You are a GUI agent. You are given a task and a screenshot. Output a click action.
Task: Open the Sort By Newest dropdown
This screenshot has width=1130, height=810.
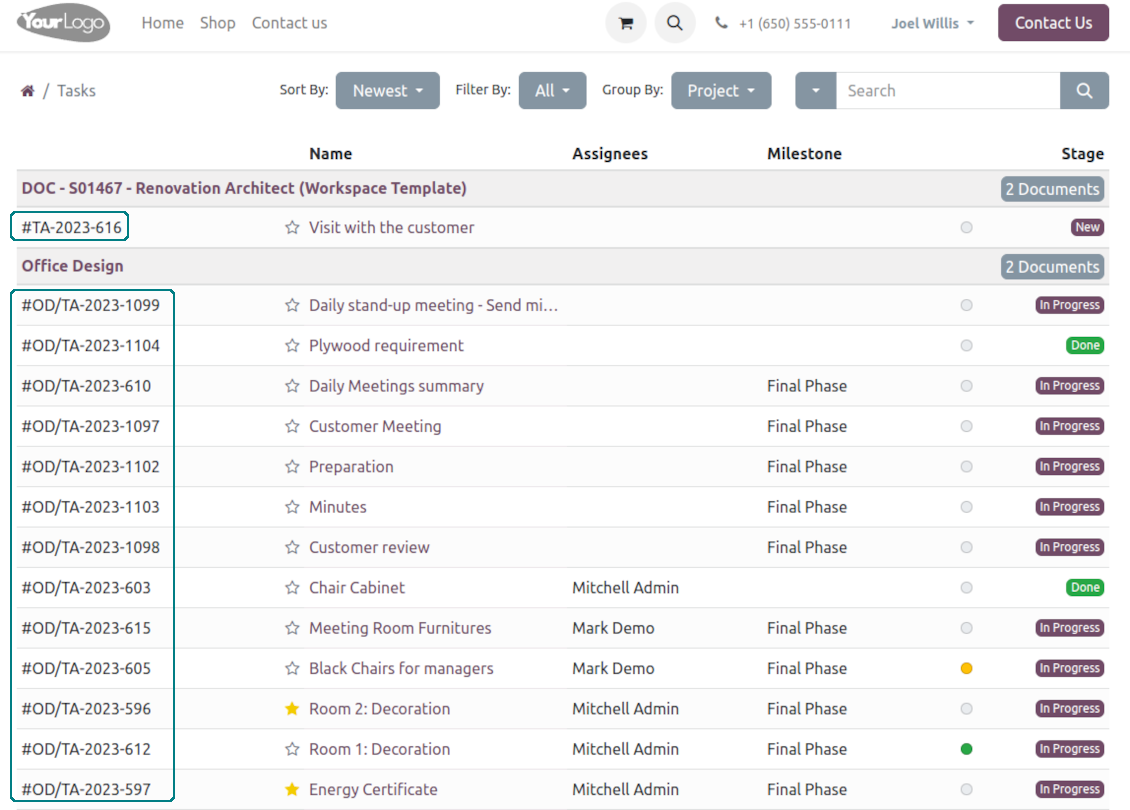click(x=388, y=91)
